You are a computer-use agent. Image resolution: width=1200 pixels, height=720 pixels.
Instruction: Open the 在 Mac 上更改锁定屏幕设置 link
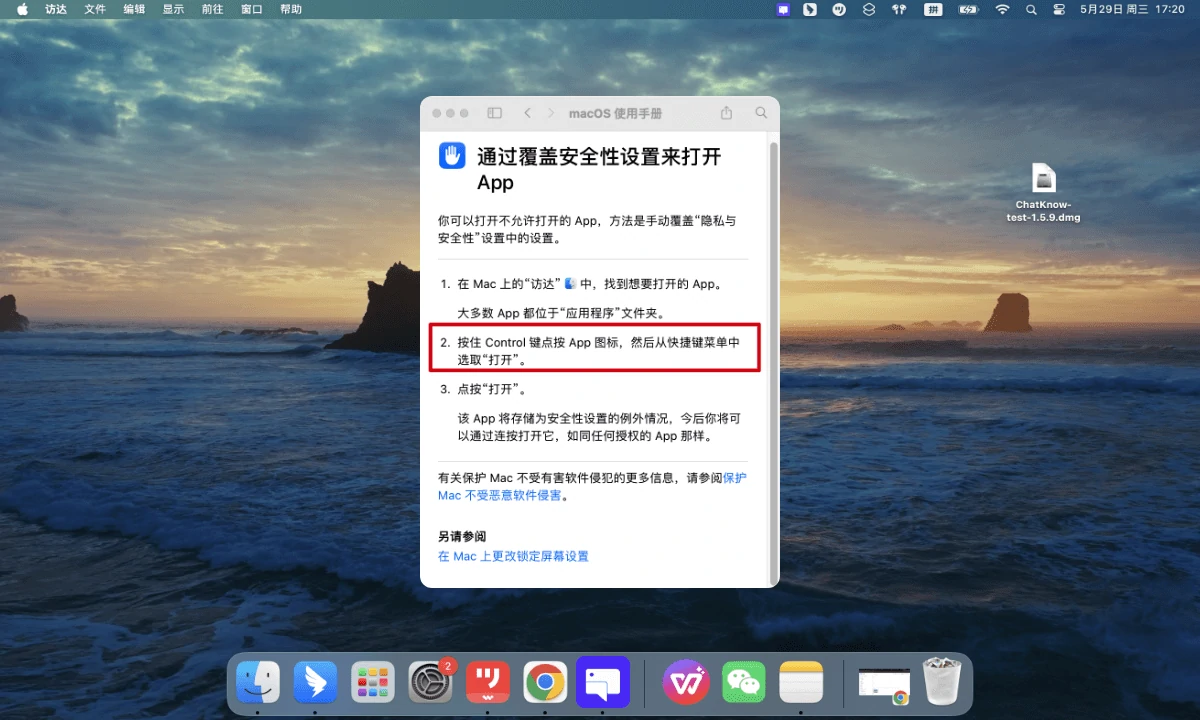[x=513, y=556]
